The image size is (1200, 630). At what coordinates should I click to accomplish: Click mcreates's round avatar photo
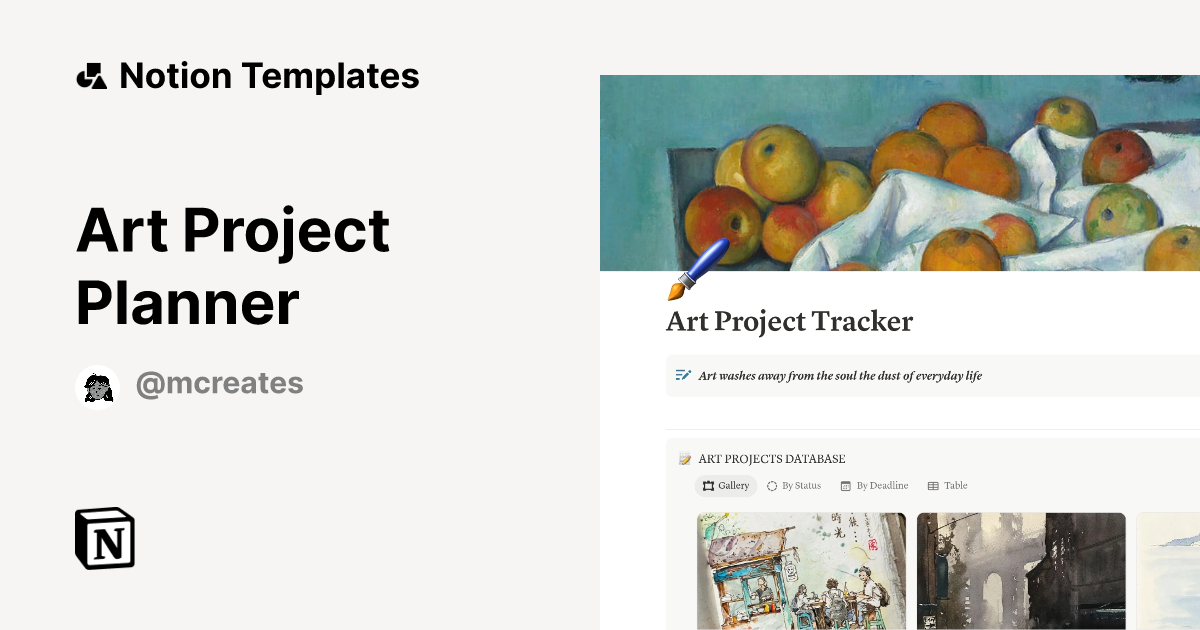[x=97, y=387]
